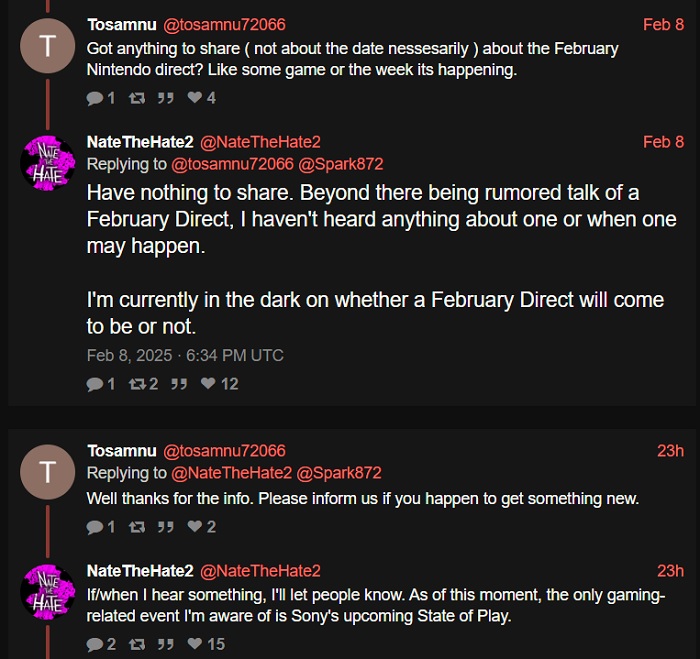Retweet Tosamnu's February Nintendo Direct question
700x659 pixels.
pyautogui.click(x=136, y=98)
